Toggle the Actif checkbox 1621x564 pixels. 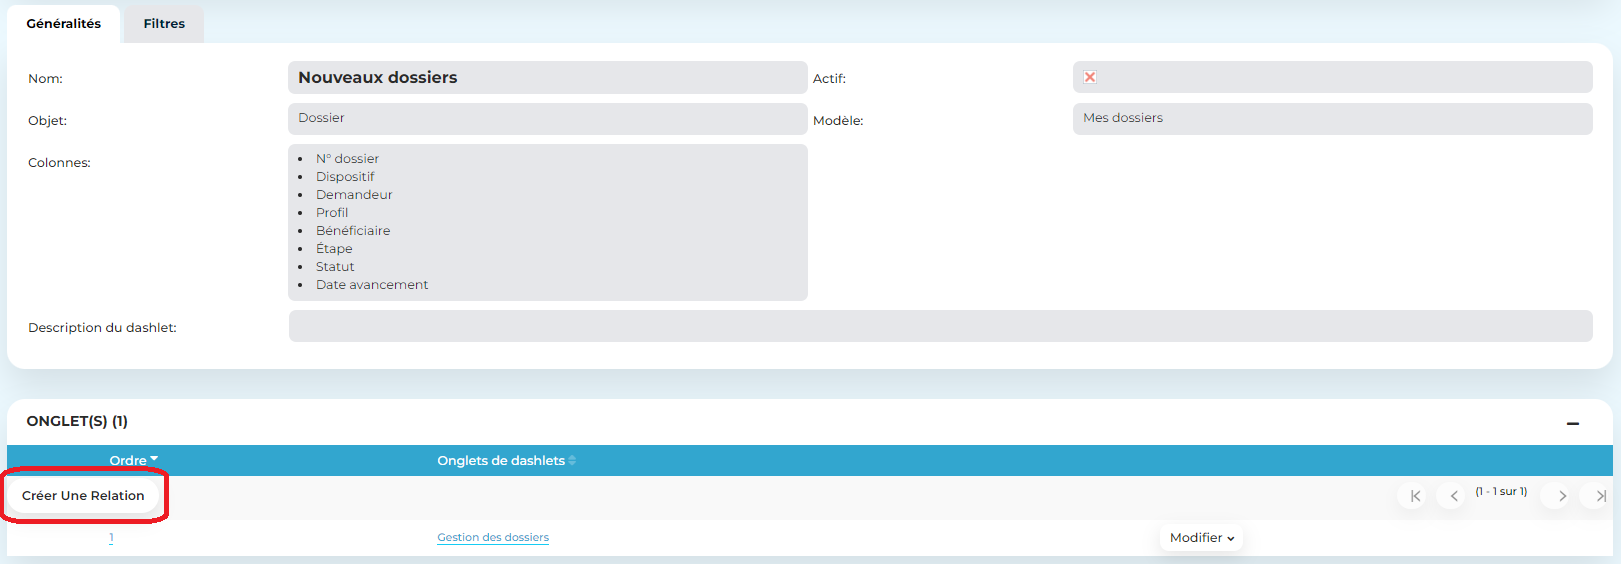[x=1090, y=77]
